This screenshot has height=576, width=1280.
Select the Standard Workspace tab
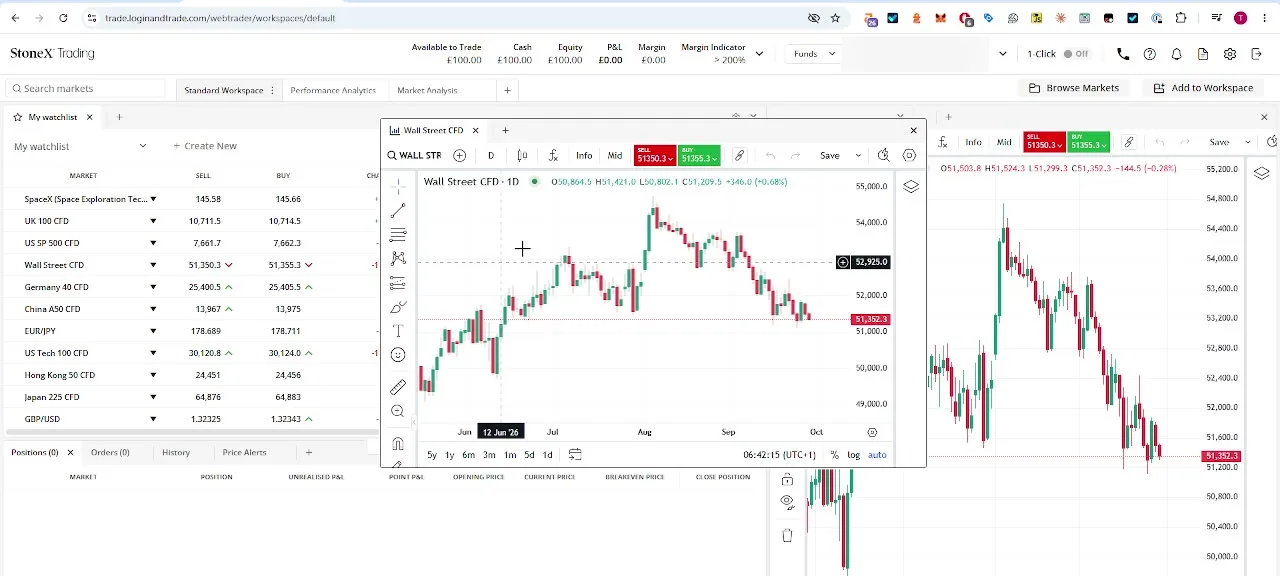click(x=223, y=90)
